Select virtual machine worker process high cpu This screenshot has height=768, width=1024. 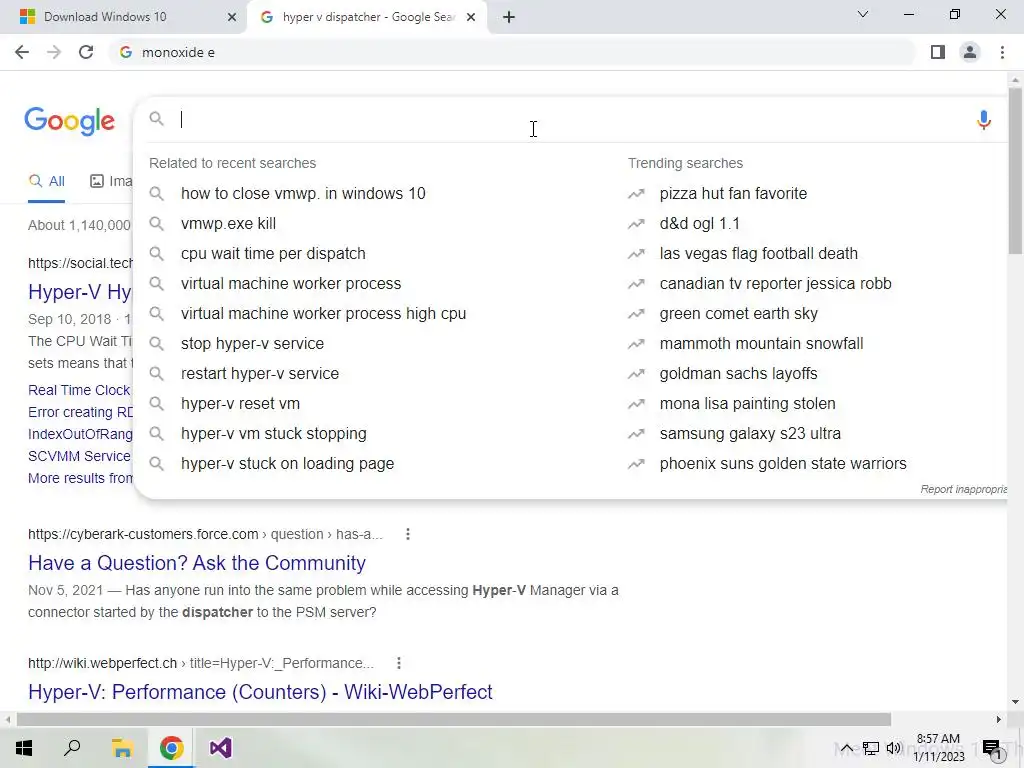(x=323, y=313)
